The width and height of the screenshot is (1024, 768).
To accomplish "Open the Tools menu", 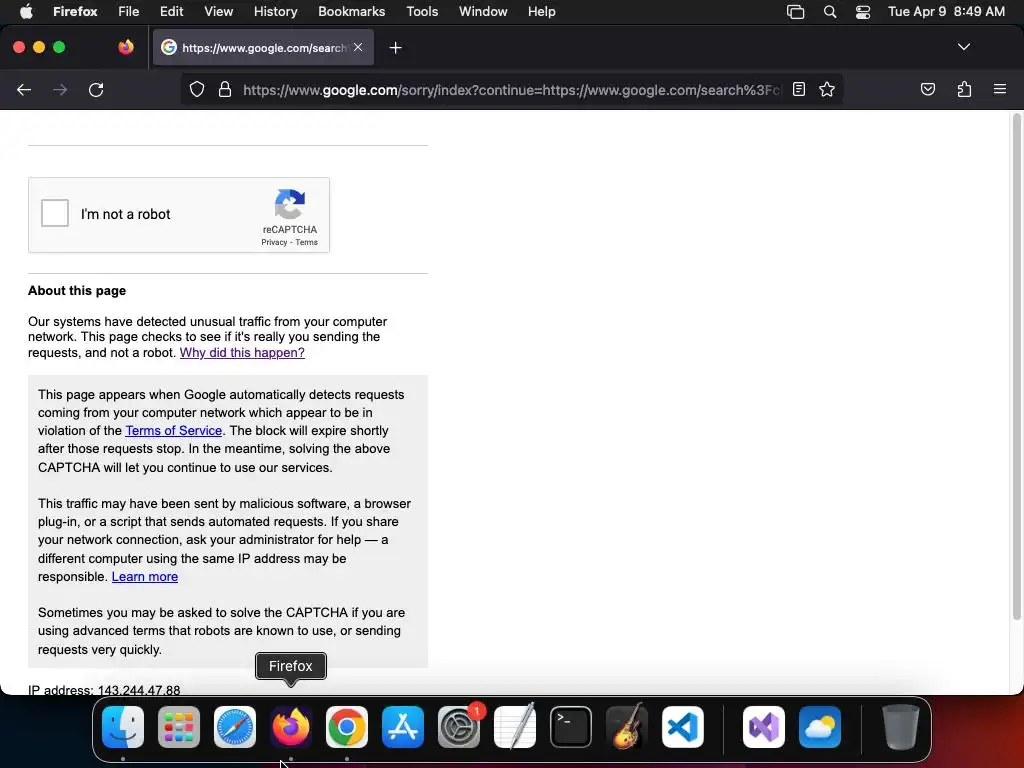I will click(423, 11).
